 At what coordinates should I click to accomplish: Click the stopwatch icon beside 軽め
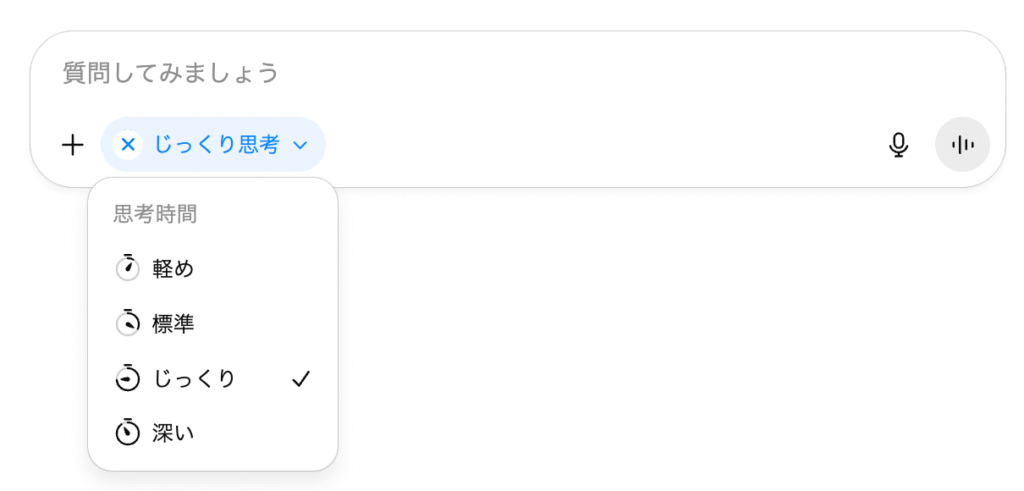127,268
